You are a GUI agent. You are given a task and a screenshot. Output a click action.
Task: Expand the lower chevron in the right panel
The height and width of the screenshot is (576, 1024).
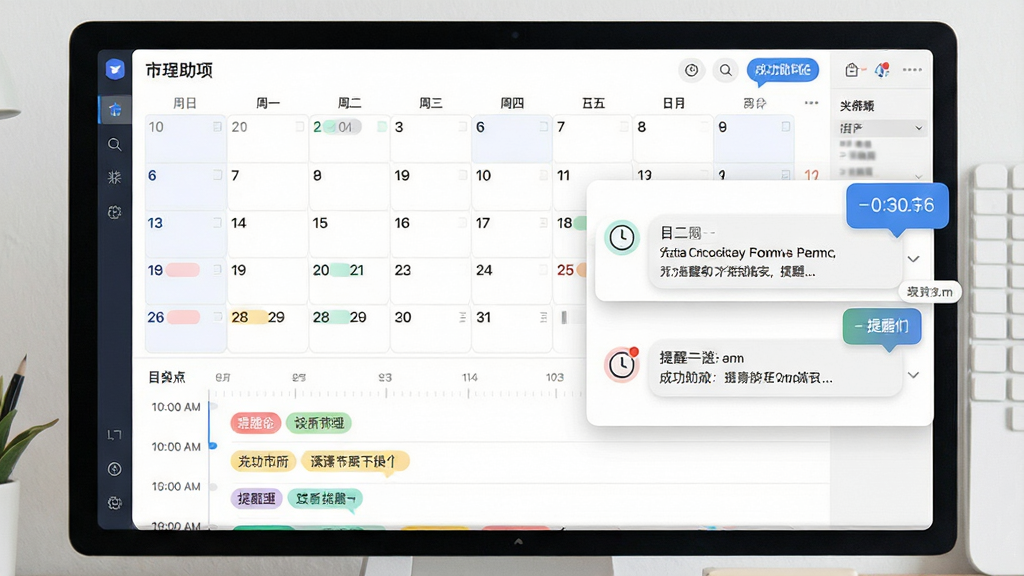[918, 176]
